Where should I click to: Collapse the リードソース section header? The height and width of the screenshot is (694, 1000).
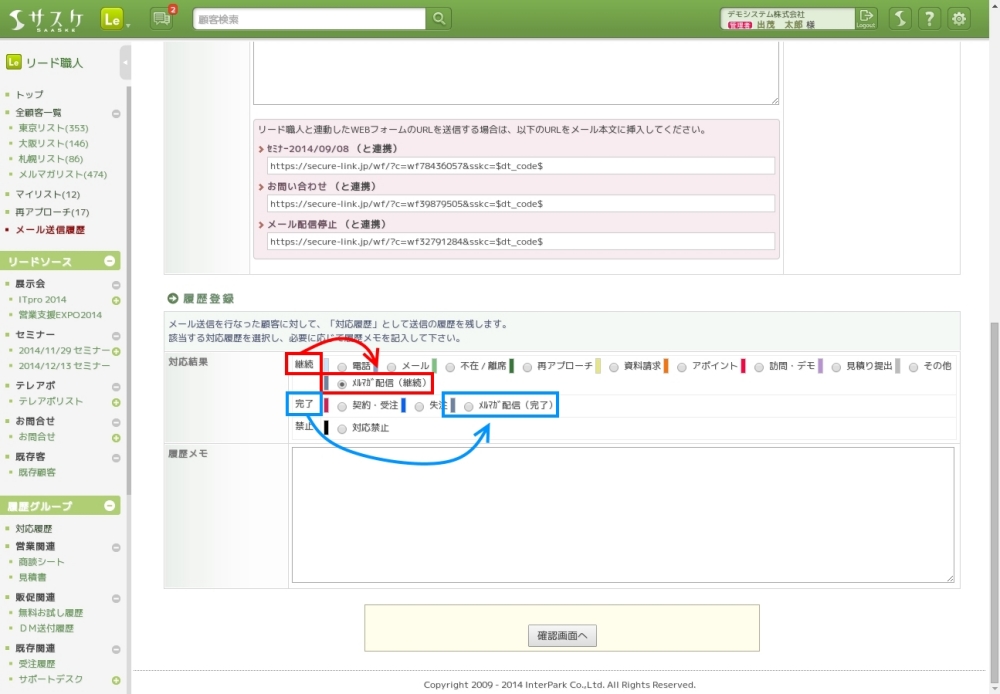click(x=110, y=261)
